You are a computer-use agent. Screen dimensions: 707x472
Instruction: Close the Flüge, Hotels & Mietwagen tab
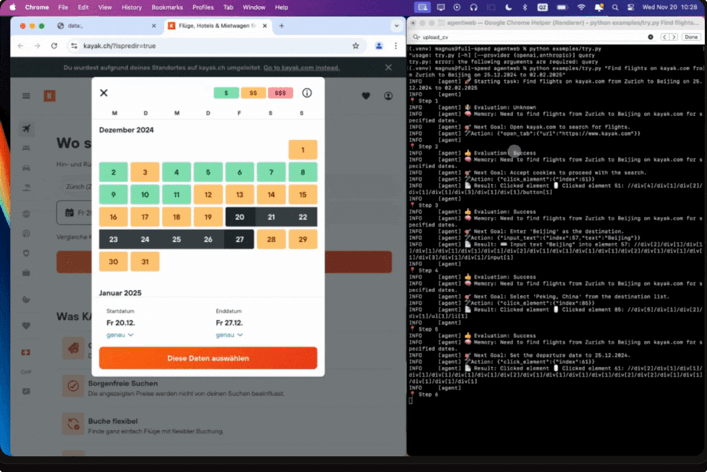[265, 26]
